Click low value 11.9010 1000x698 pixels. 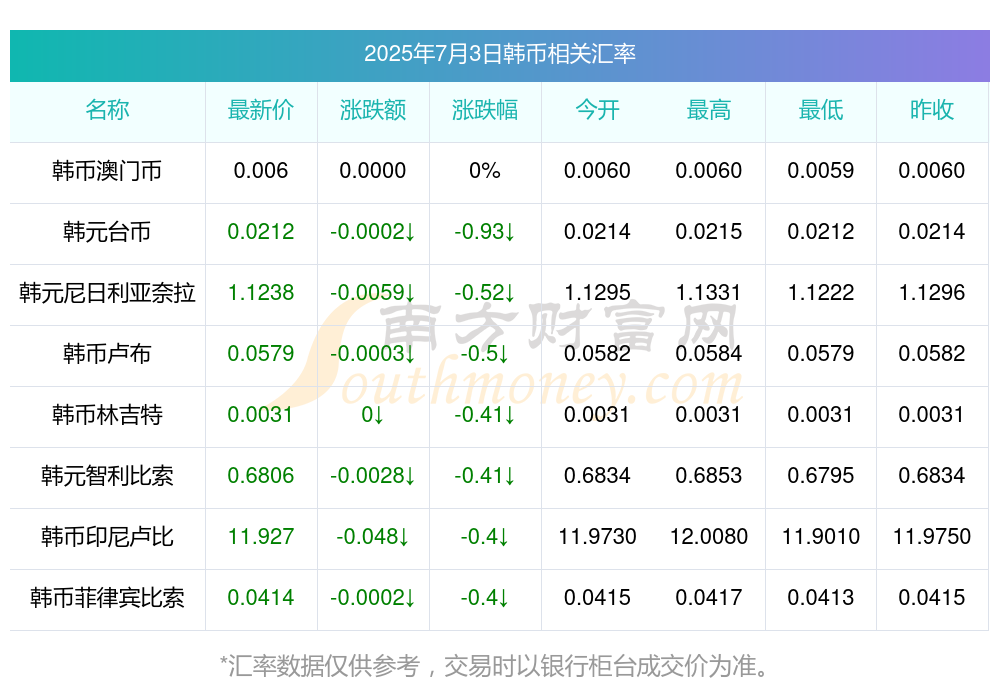pyautogui.click(x=821, y=537)
